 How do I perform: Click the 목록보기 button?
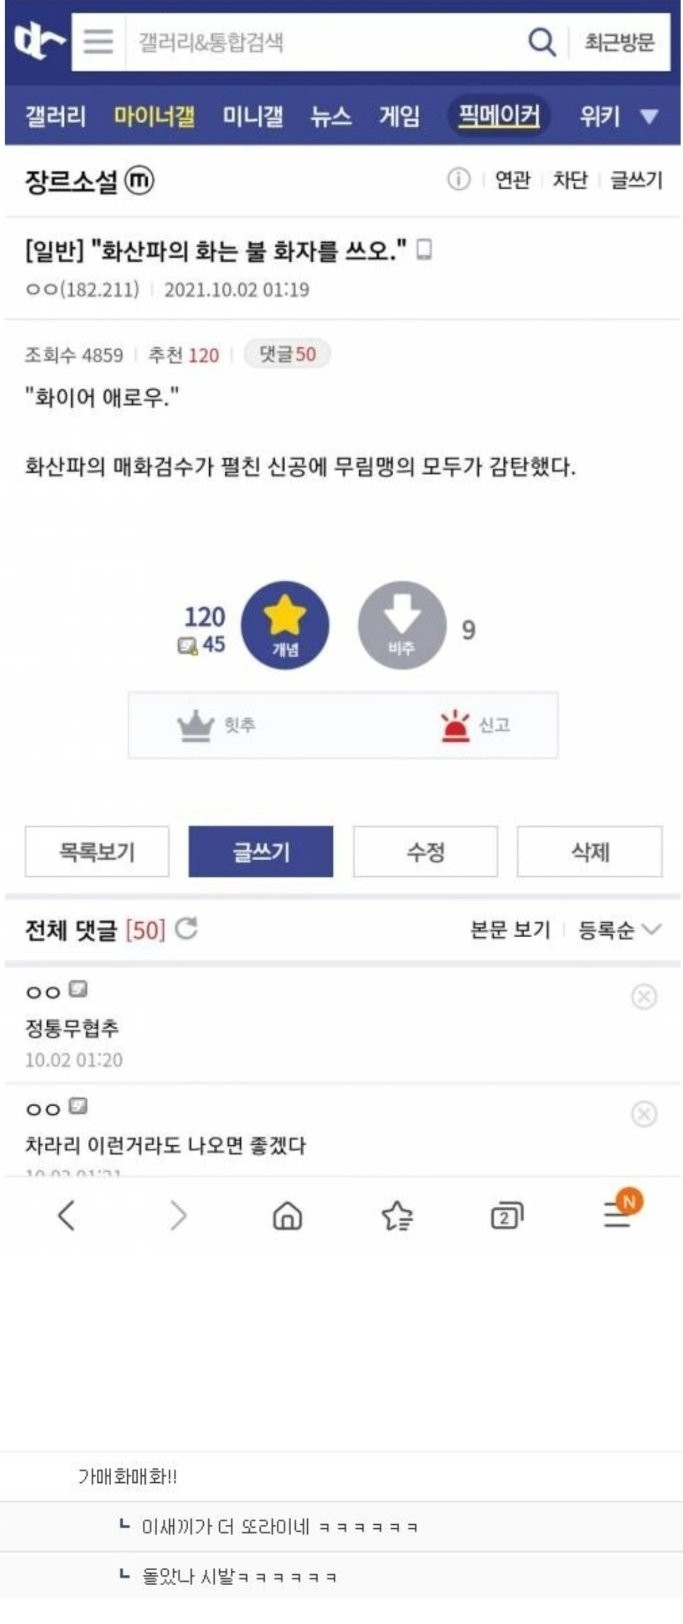97,852
